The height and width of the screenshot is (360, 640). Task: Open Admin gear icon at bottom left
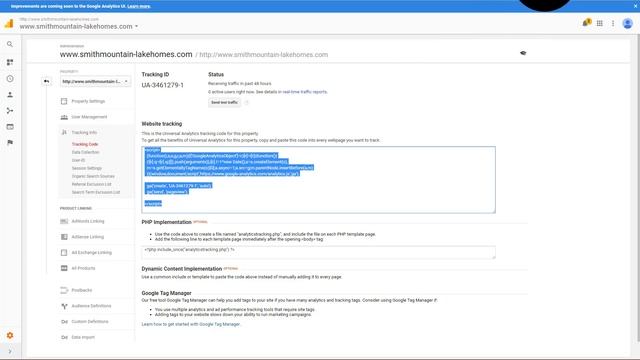(10, 336)
